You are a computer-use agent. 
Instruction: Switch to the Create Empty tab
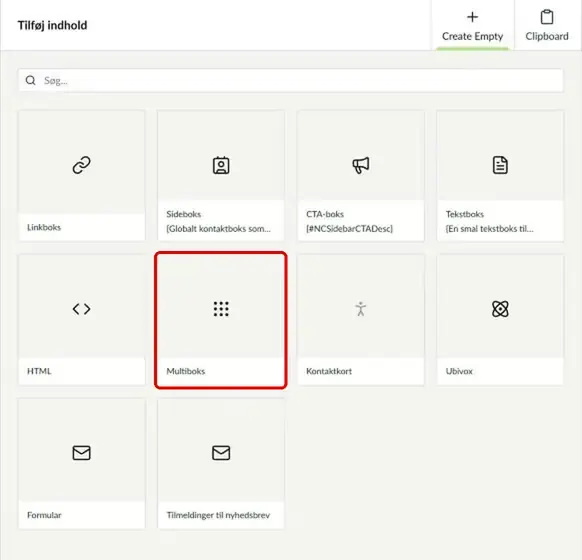coord(472,25)
